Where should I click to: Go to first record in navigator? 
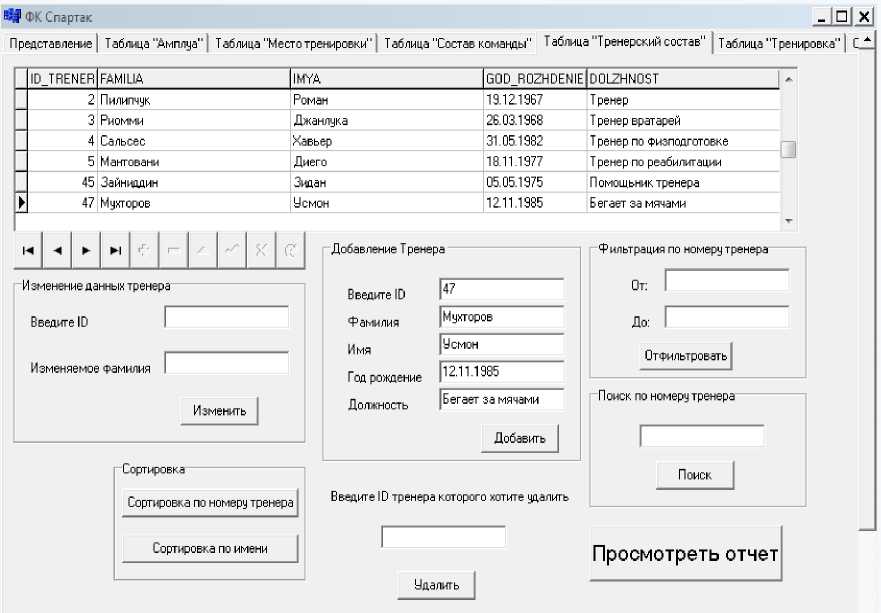[x=28, y=251]
